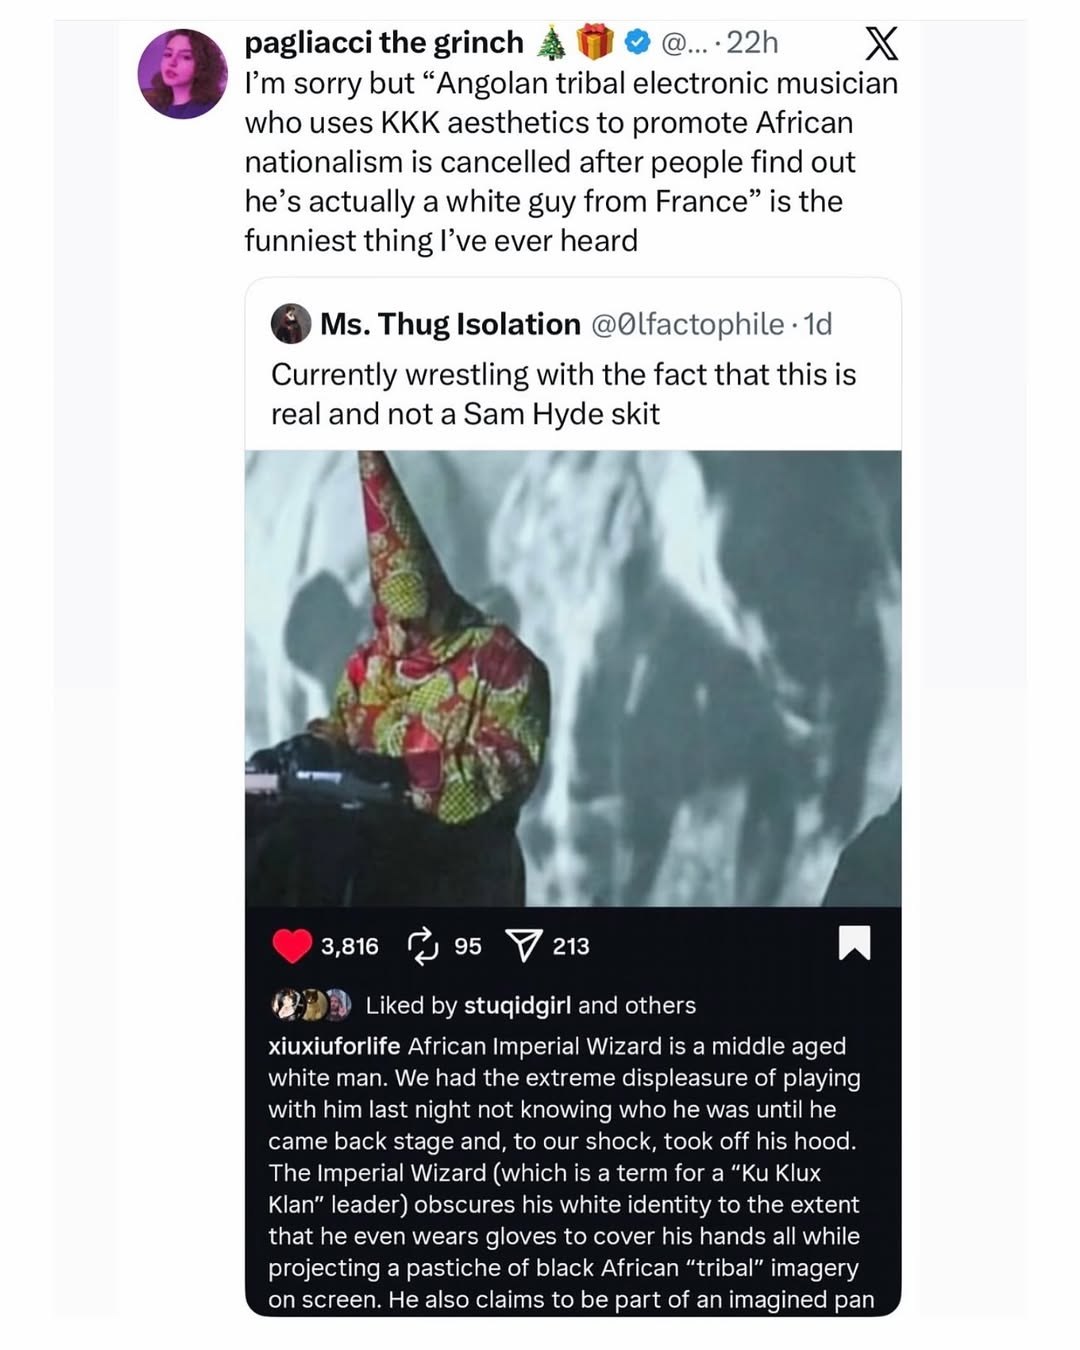
Task: Open quoted tweet text about Sam Hyde skit
Action: 564,394
